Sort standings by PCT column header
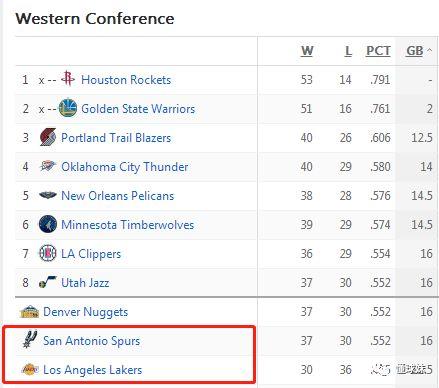 [x=378, y=51]
